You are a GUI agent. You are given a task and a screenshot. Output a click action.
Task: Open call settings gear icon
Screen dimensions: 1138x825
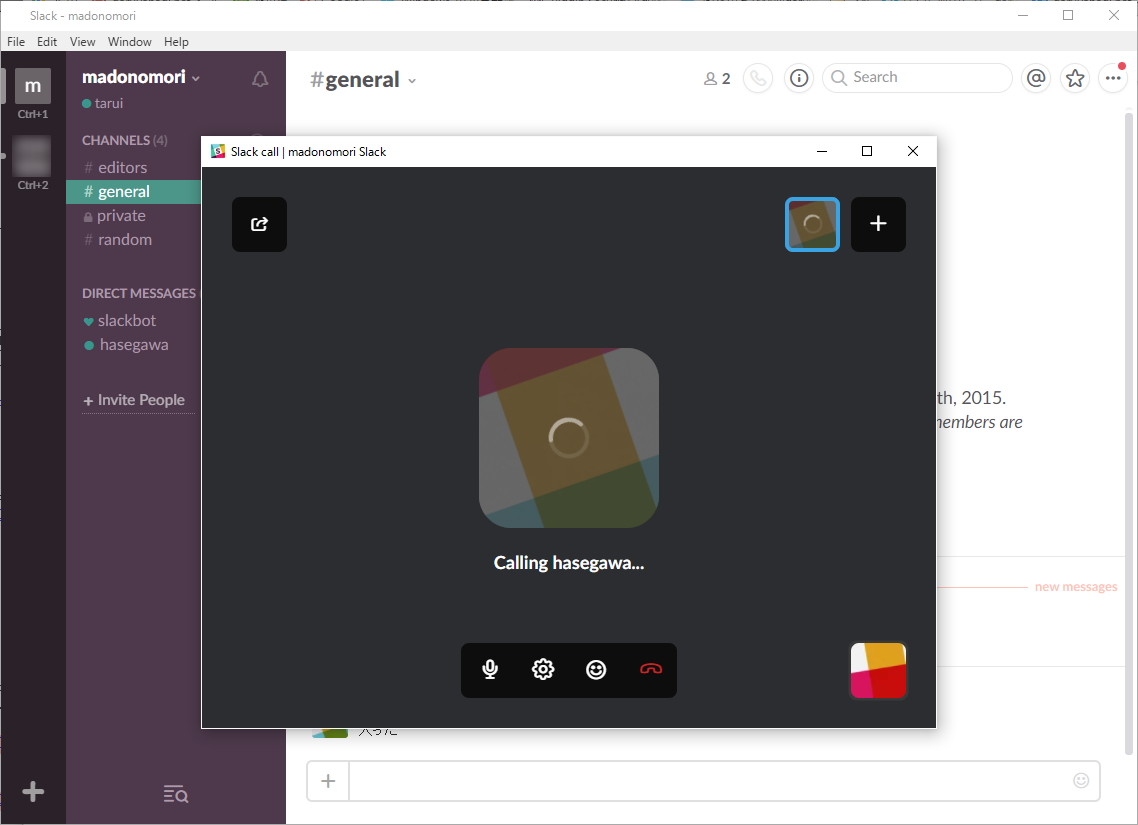click(543, 670)
